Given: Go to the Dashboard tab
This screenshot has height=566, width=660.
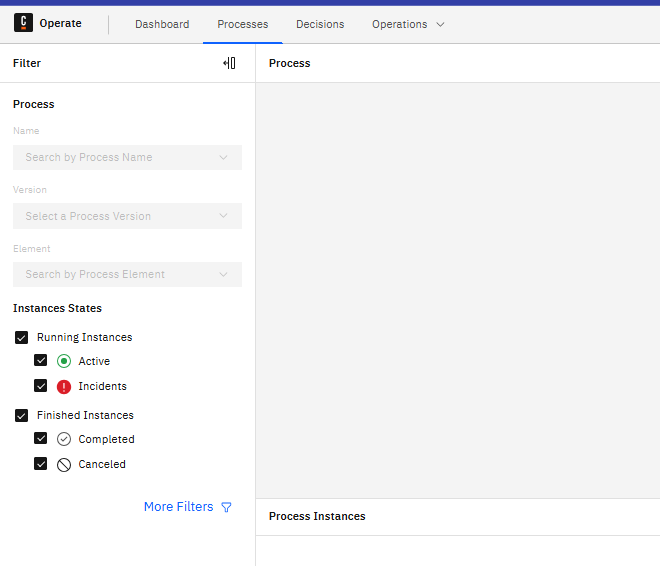Looking at the screenshot, I should click(162, 24).
